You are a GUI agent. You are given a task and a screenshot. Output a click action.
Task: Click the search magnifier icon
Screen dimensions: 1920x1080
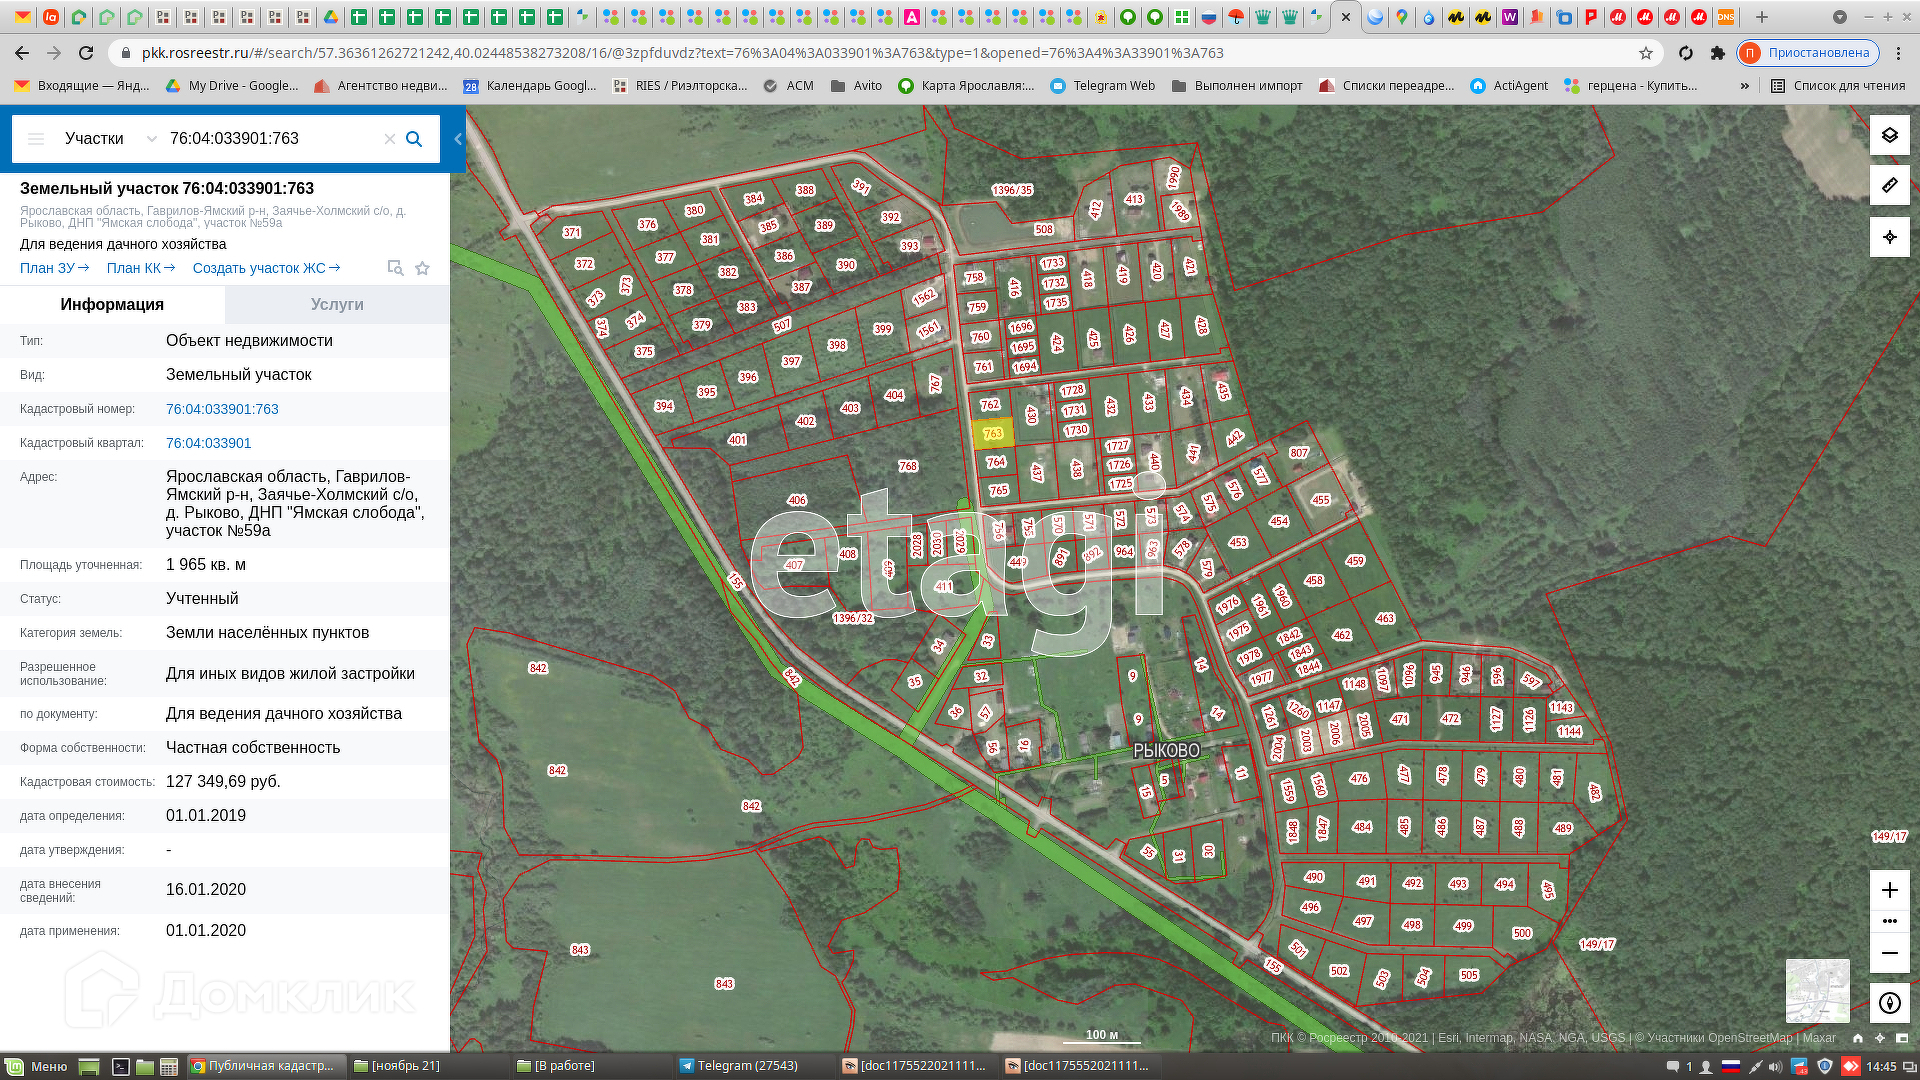point(414,139)
